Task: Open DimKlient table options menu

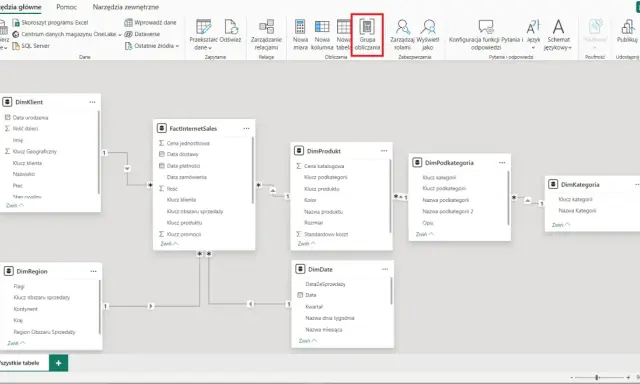Action: (92, 102)
